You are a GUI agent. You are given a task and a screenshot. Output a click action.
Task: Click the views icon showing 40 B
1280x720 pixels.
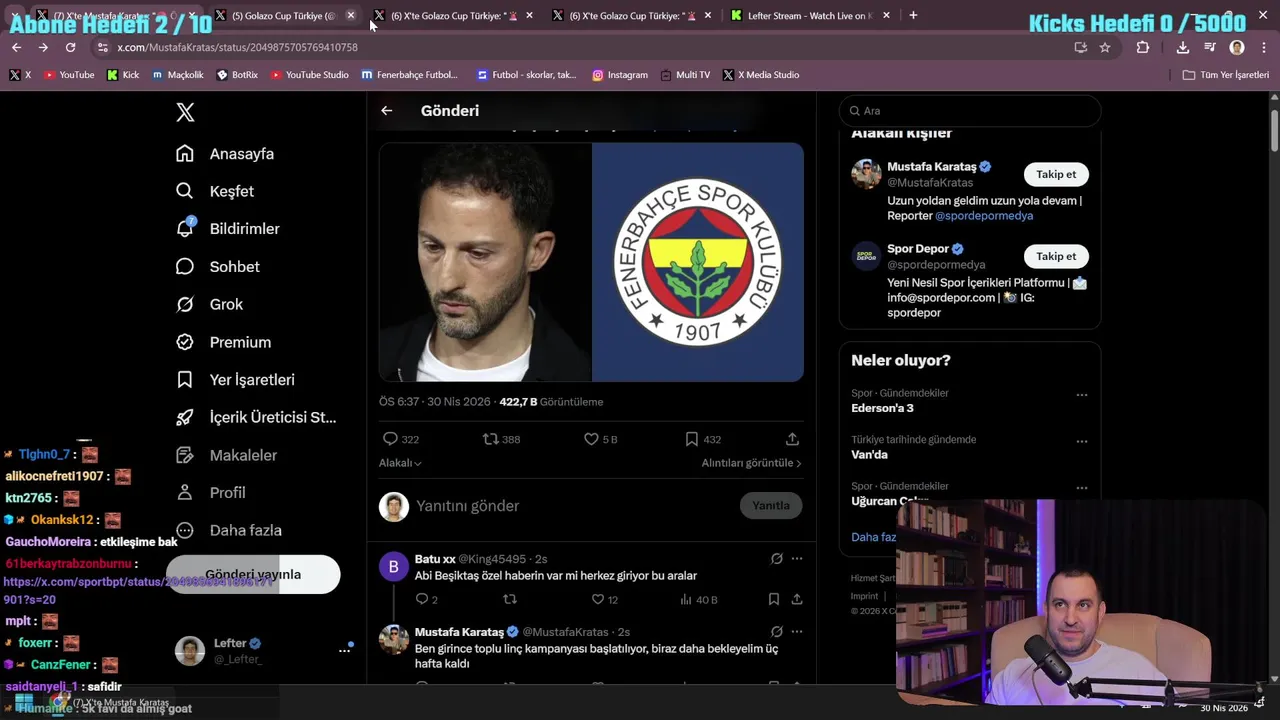686,599
